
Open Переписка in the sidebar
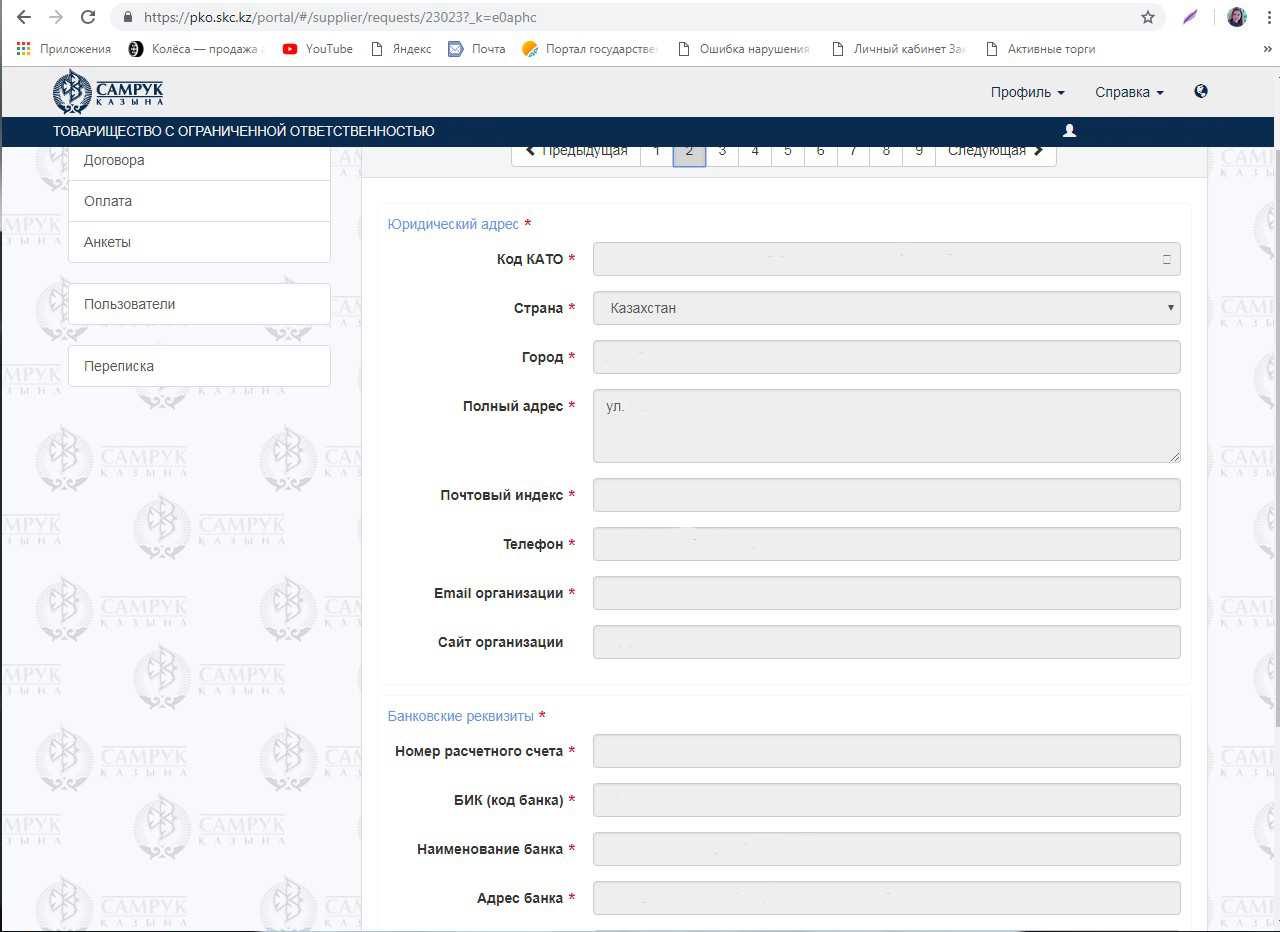[x=199, y=366]
